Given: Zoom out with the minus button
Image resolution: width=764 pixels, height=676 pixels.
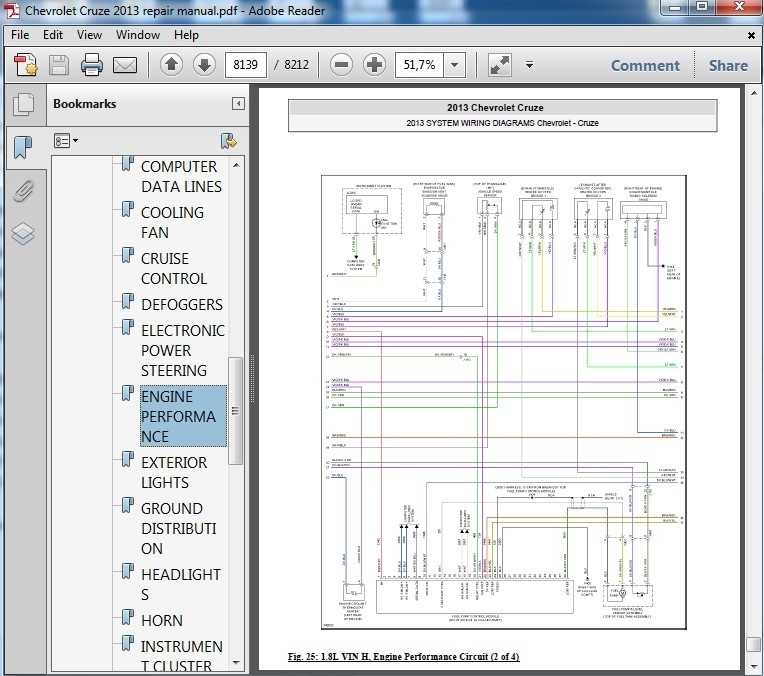Looking at the screenshot, I should [341, 66].
